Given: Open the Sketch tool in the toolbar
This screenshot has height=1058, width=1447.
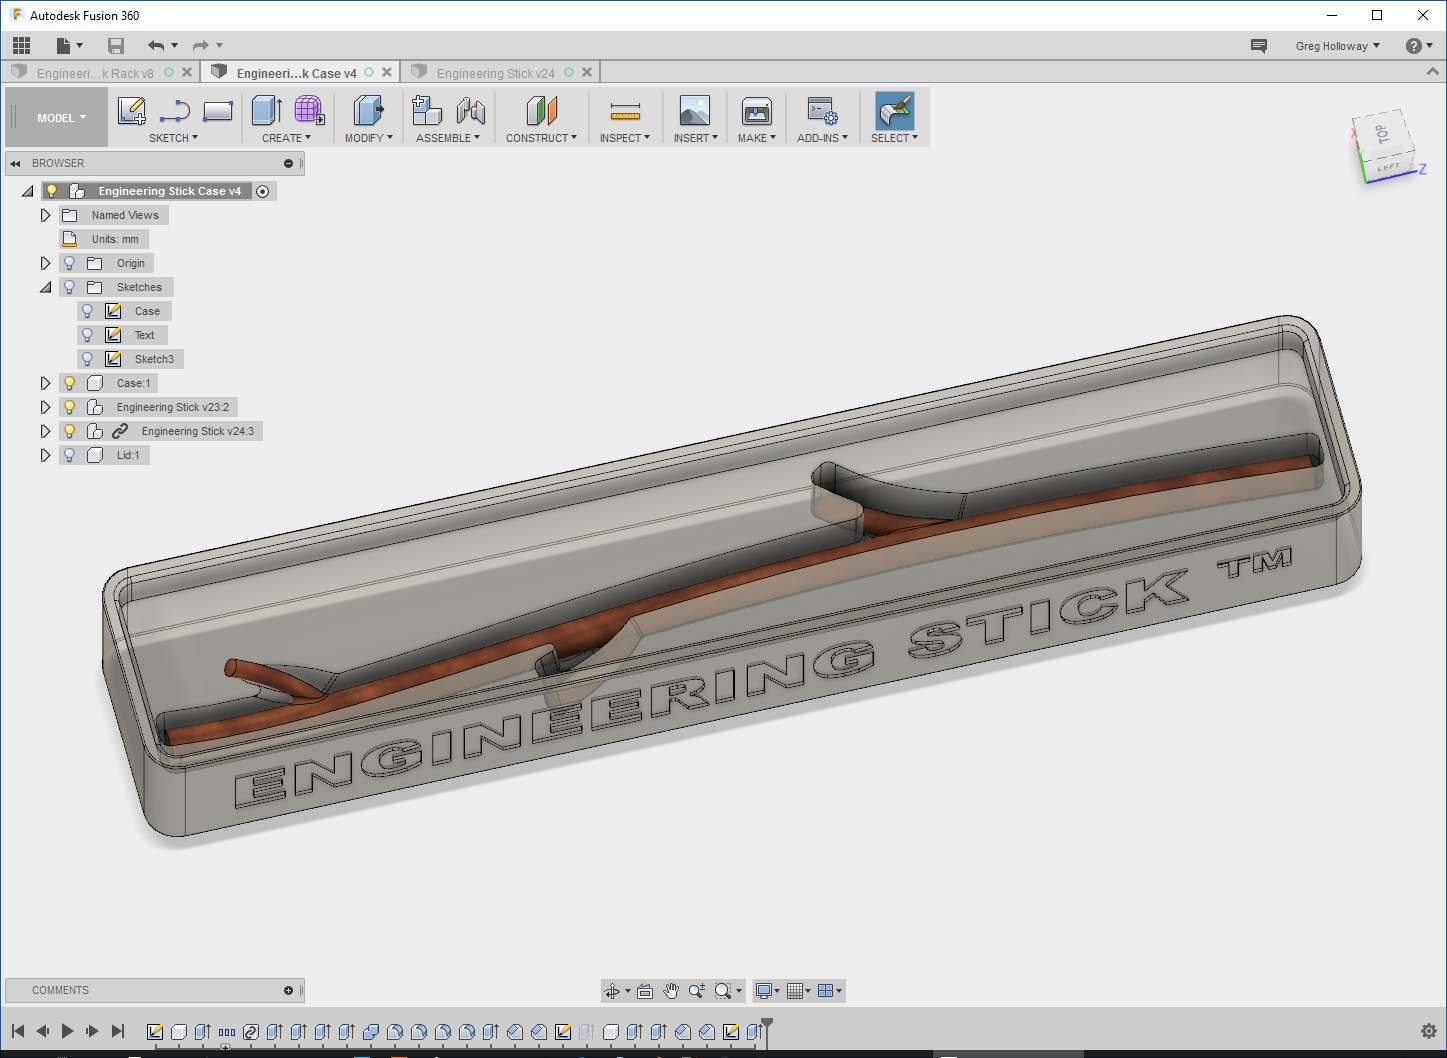Looking at the screenshot, I should tap(132, 111).
